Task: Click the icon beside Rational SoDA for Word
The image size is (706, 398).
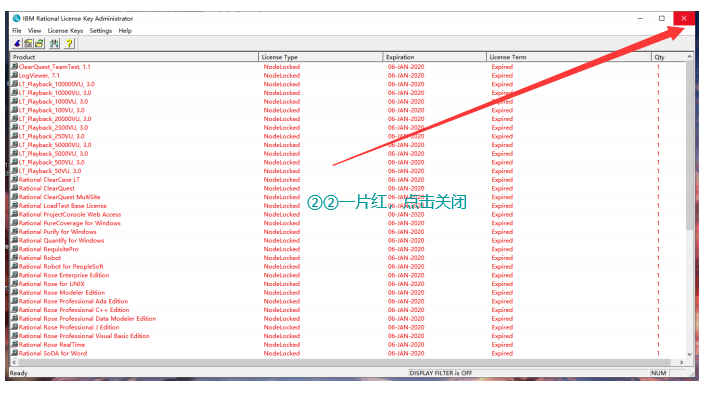Action: (x=14, y=353)
